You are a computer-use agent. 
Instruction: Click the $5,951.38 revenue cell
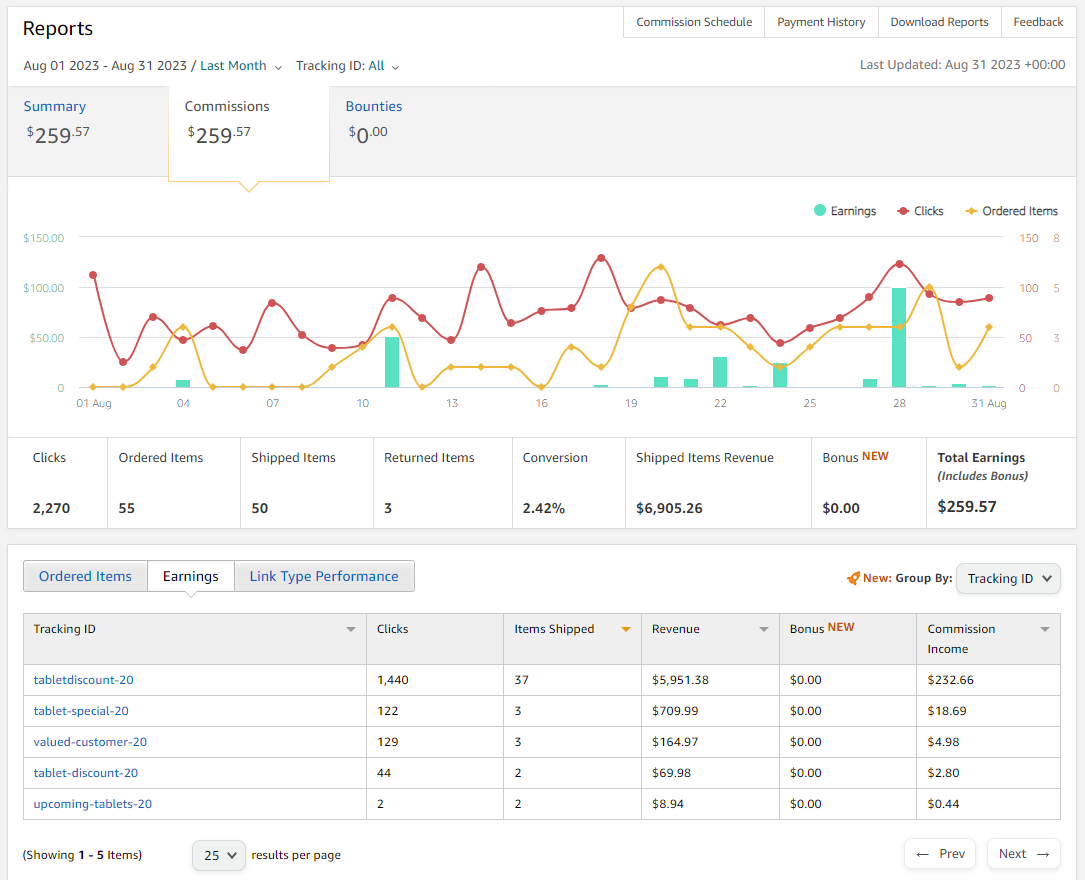(x=711, y=680)
